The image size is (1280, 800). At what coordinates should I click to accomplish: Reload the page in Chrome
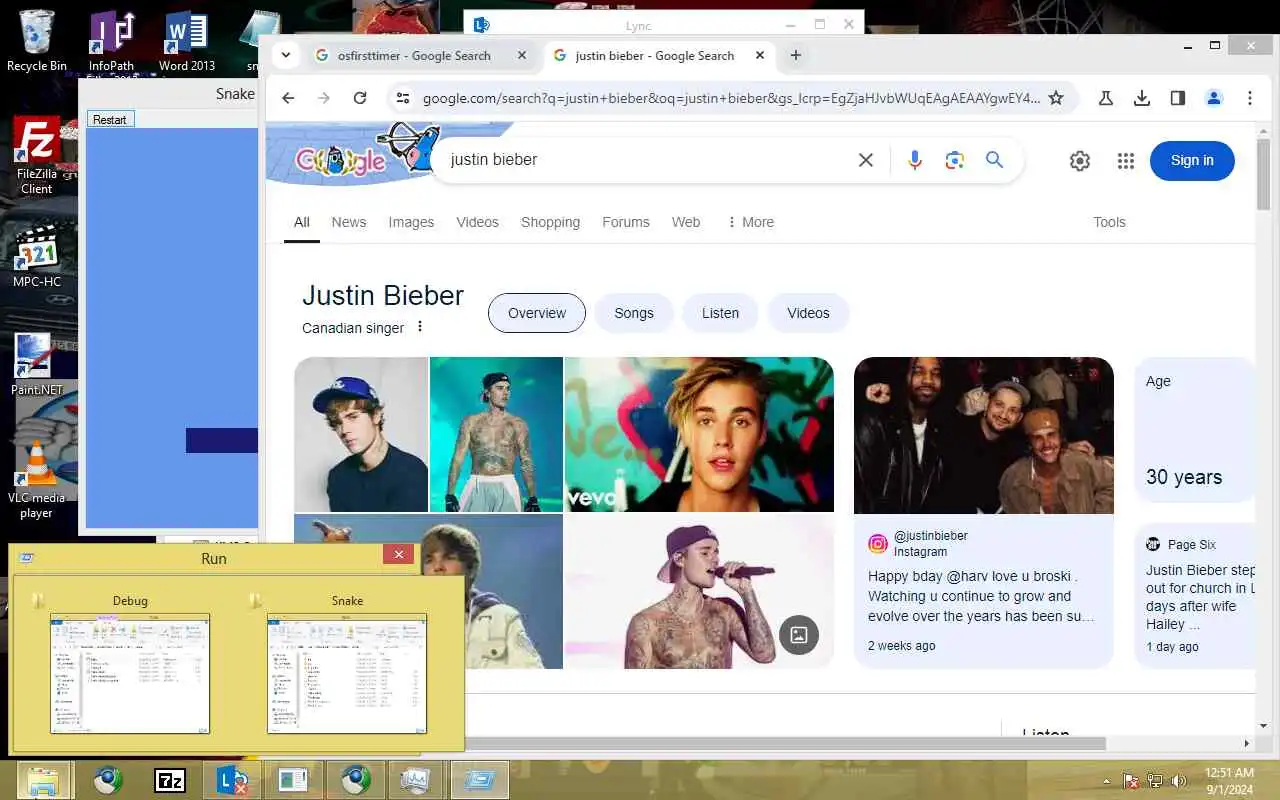pos(360,98)
